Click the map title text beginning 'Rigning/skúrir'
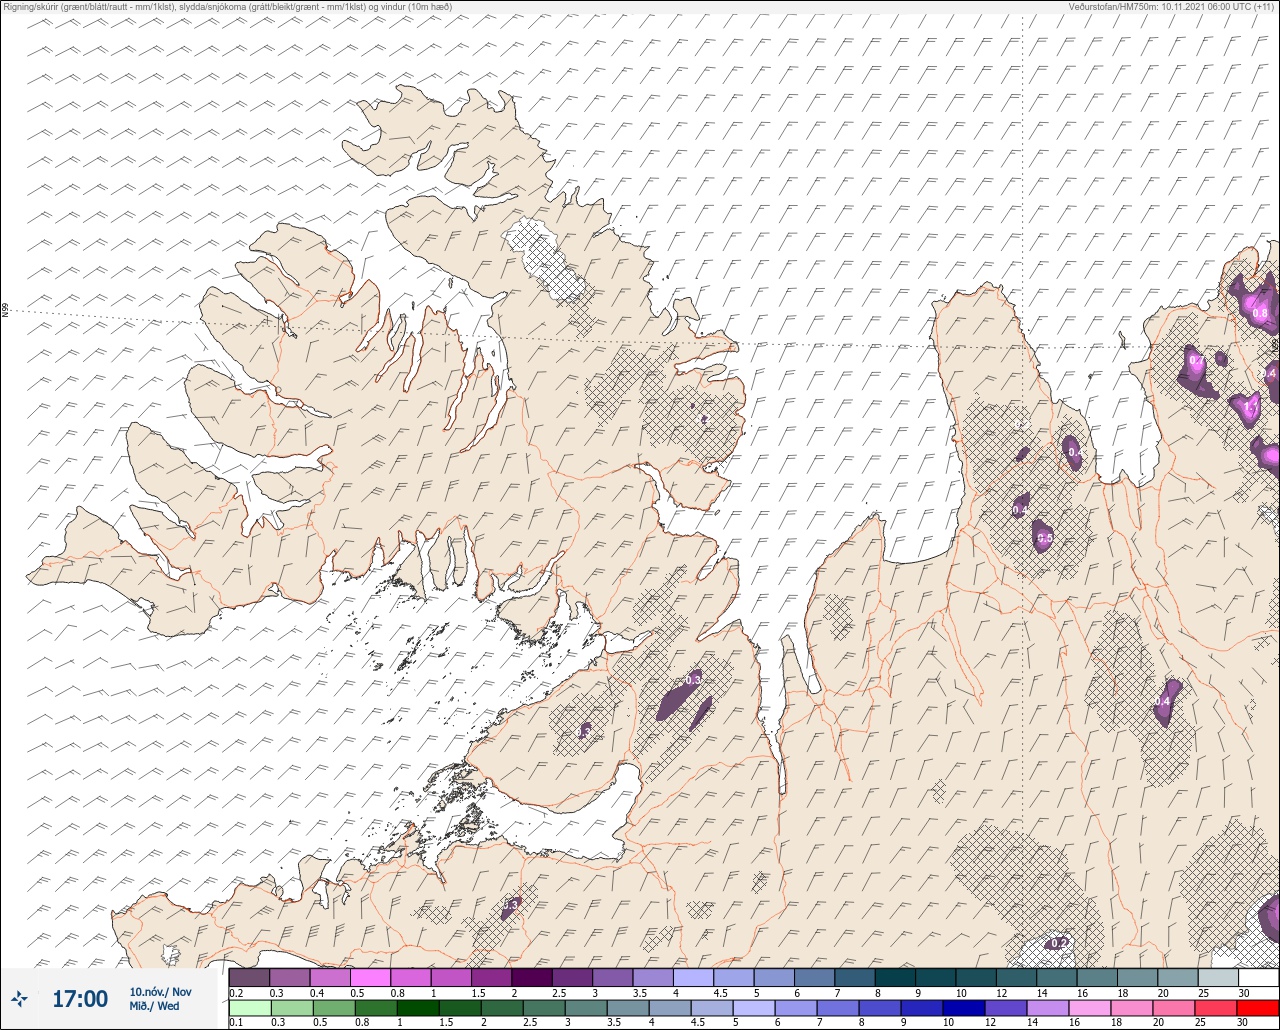The width and height of the screenshot is (1280, 1030). pyautogui.click(x=227, y=6)
